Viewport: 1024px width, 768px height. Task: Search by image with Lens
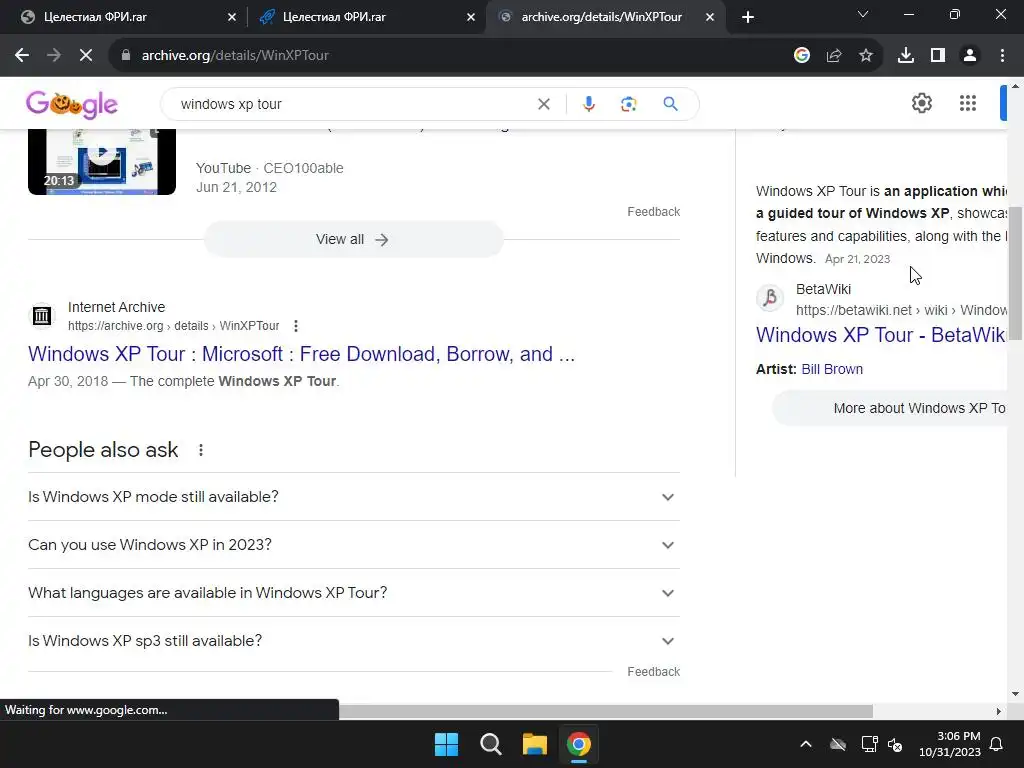(628, 104)
